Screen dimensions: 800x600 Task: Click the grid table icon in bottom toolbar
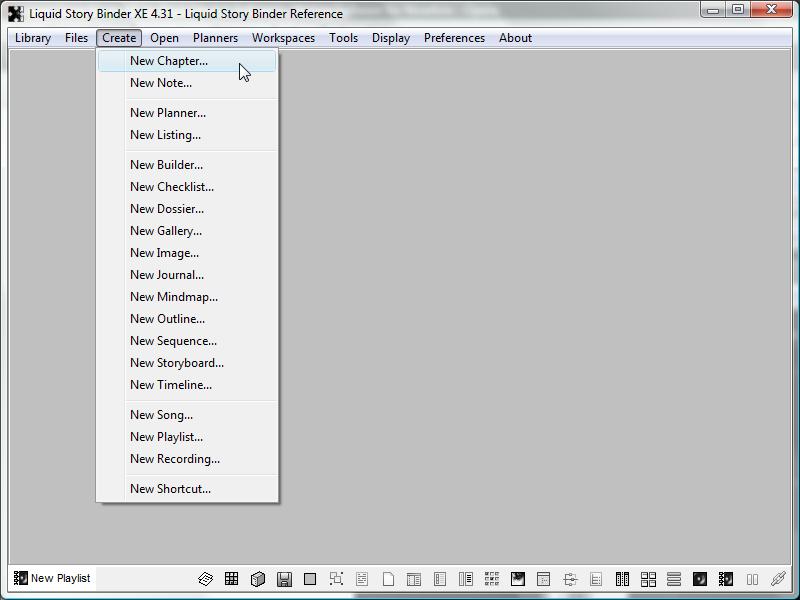click(231, 579)
